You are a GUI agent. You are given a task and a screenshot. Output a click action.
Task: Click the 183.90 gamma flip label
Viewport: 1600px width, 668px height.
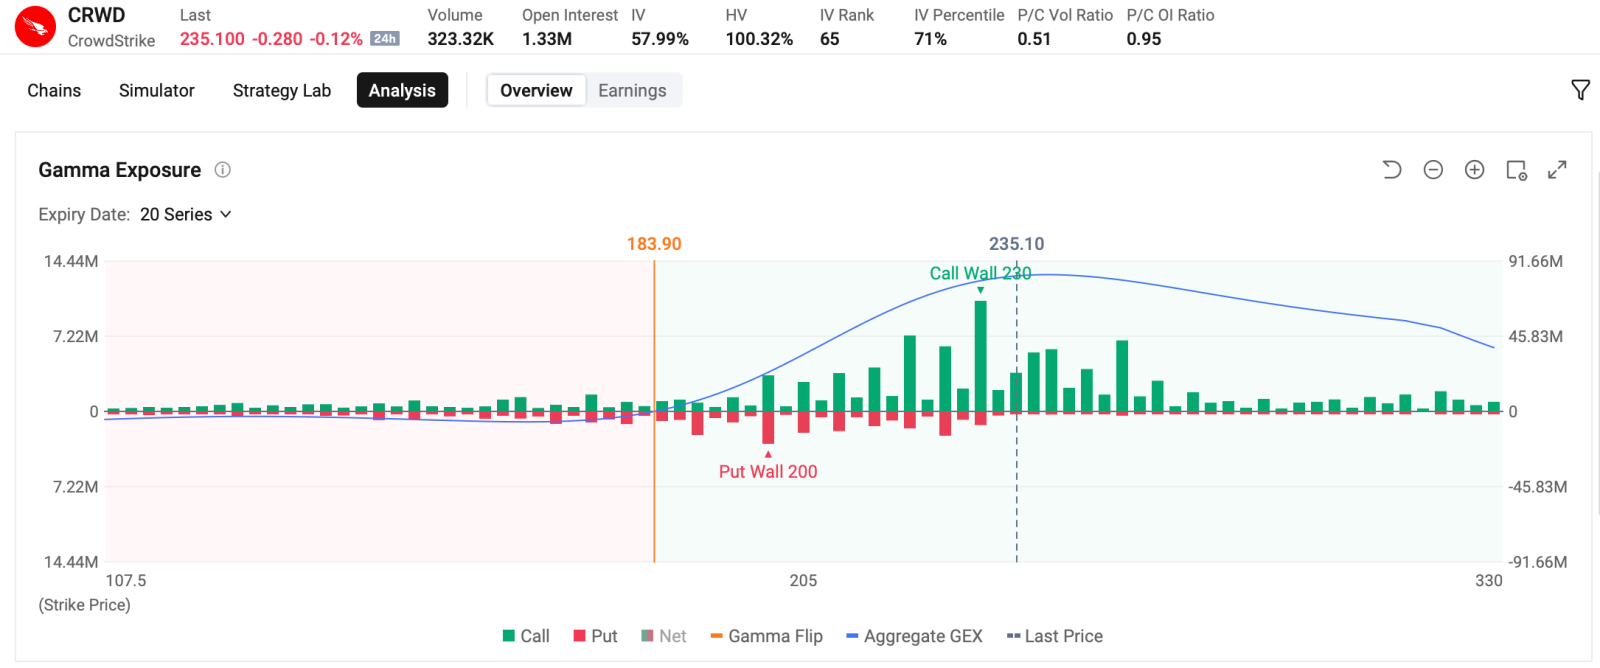point(654,244)
